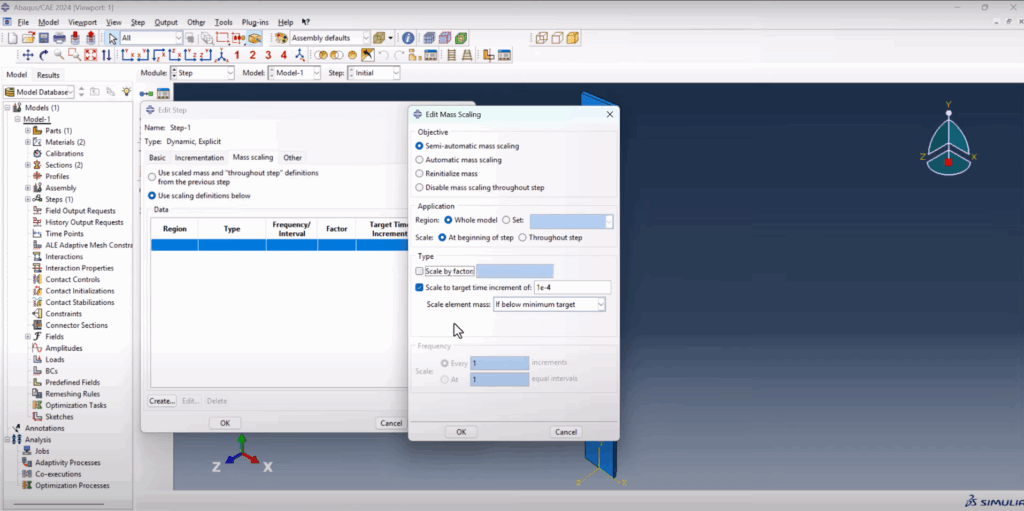
Task: Click the target time increment field
Action: 572,288
